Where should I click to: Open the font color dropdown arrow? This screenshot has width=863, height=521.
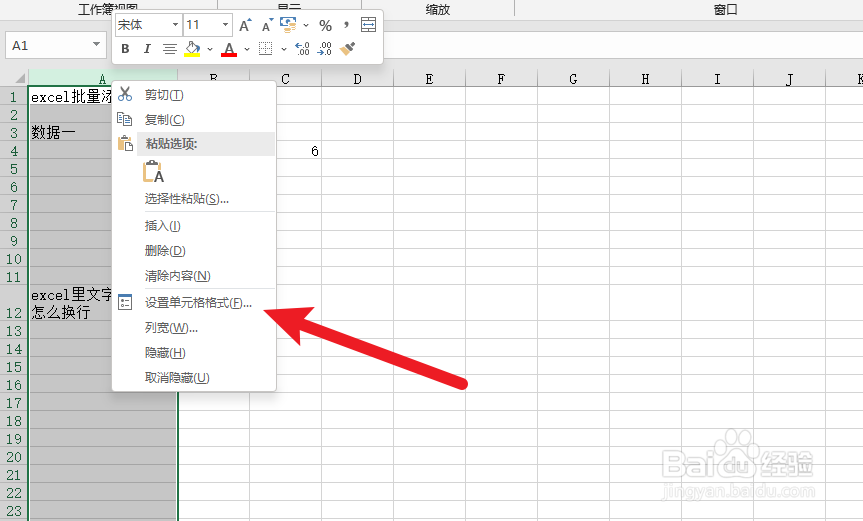coord(247,49)
